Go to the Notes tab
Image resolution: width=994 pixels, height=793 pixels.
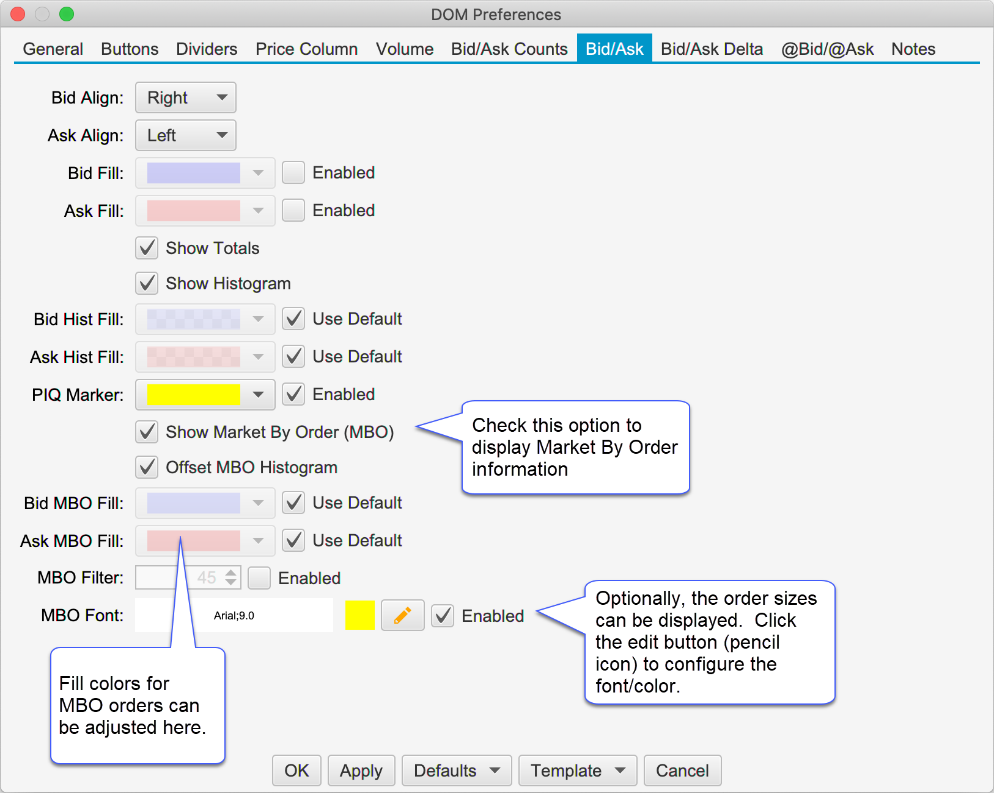point(913,49)
